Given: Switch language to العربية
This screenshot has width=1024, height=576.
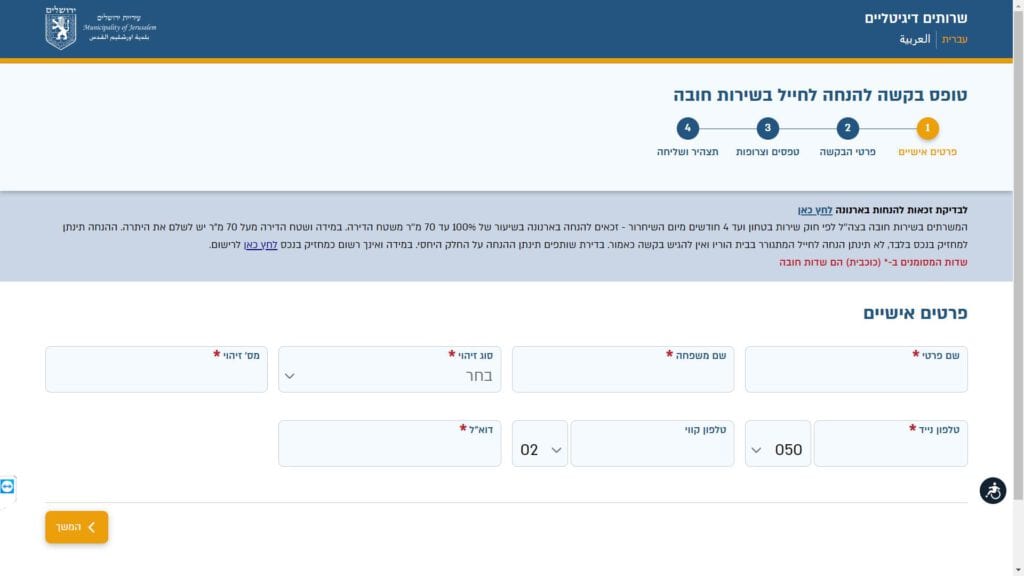Looking at the screenshot, I should [914, 39].
